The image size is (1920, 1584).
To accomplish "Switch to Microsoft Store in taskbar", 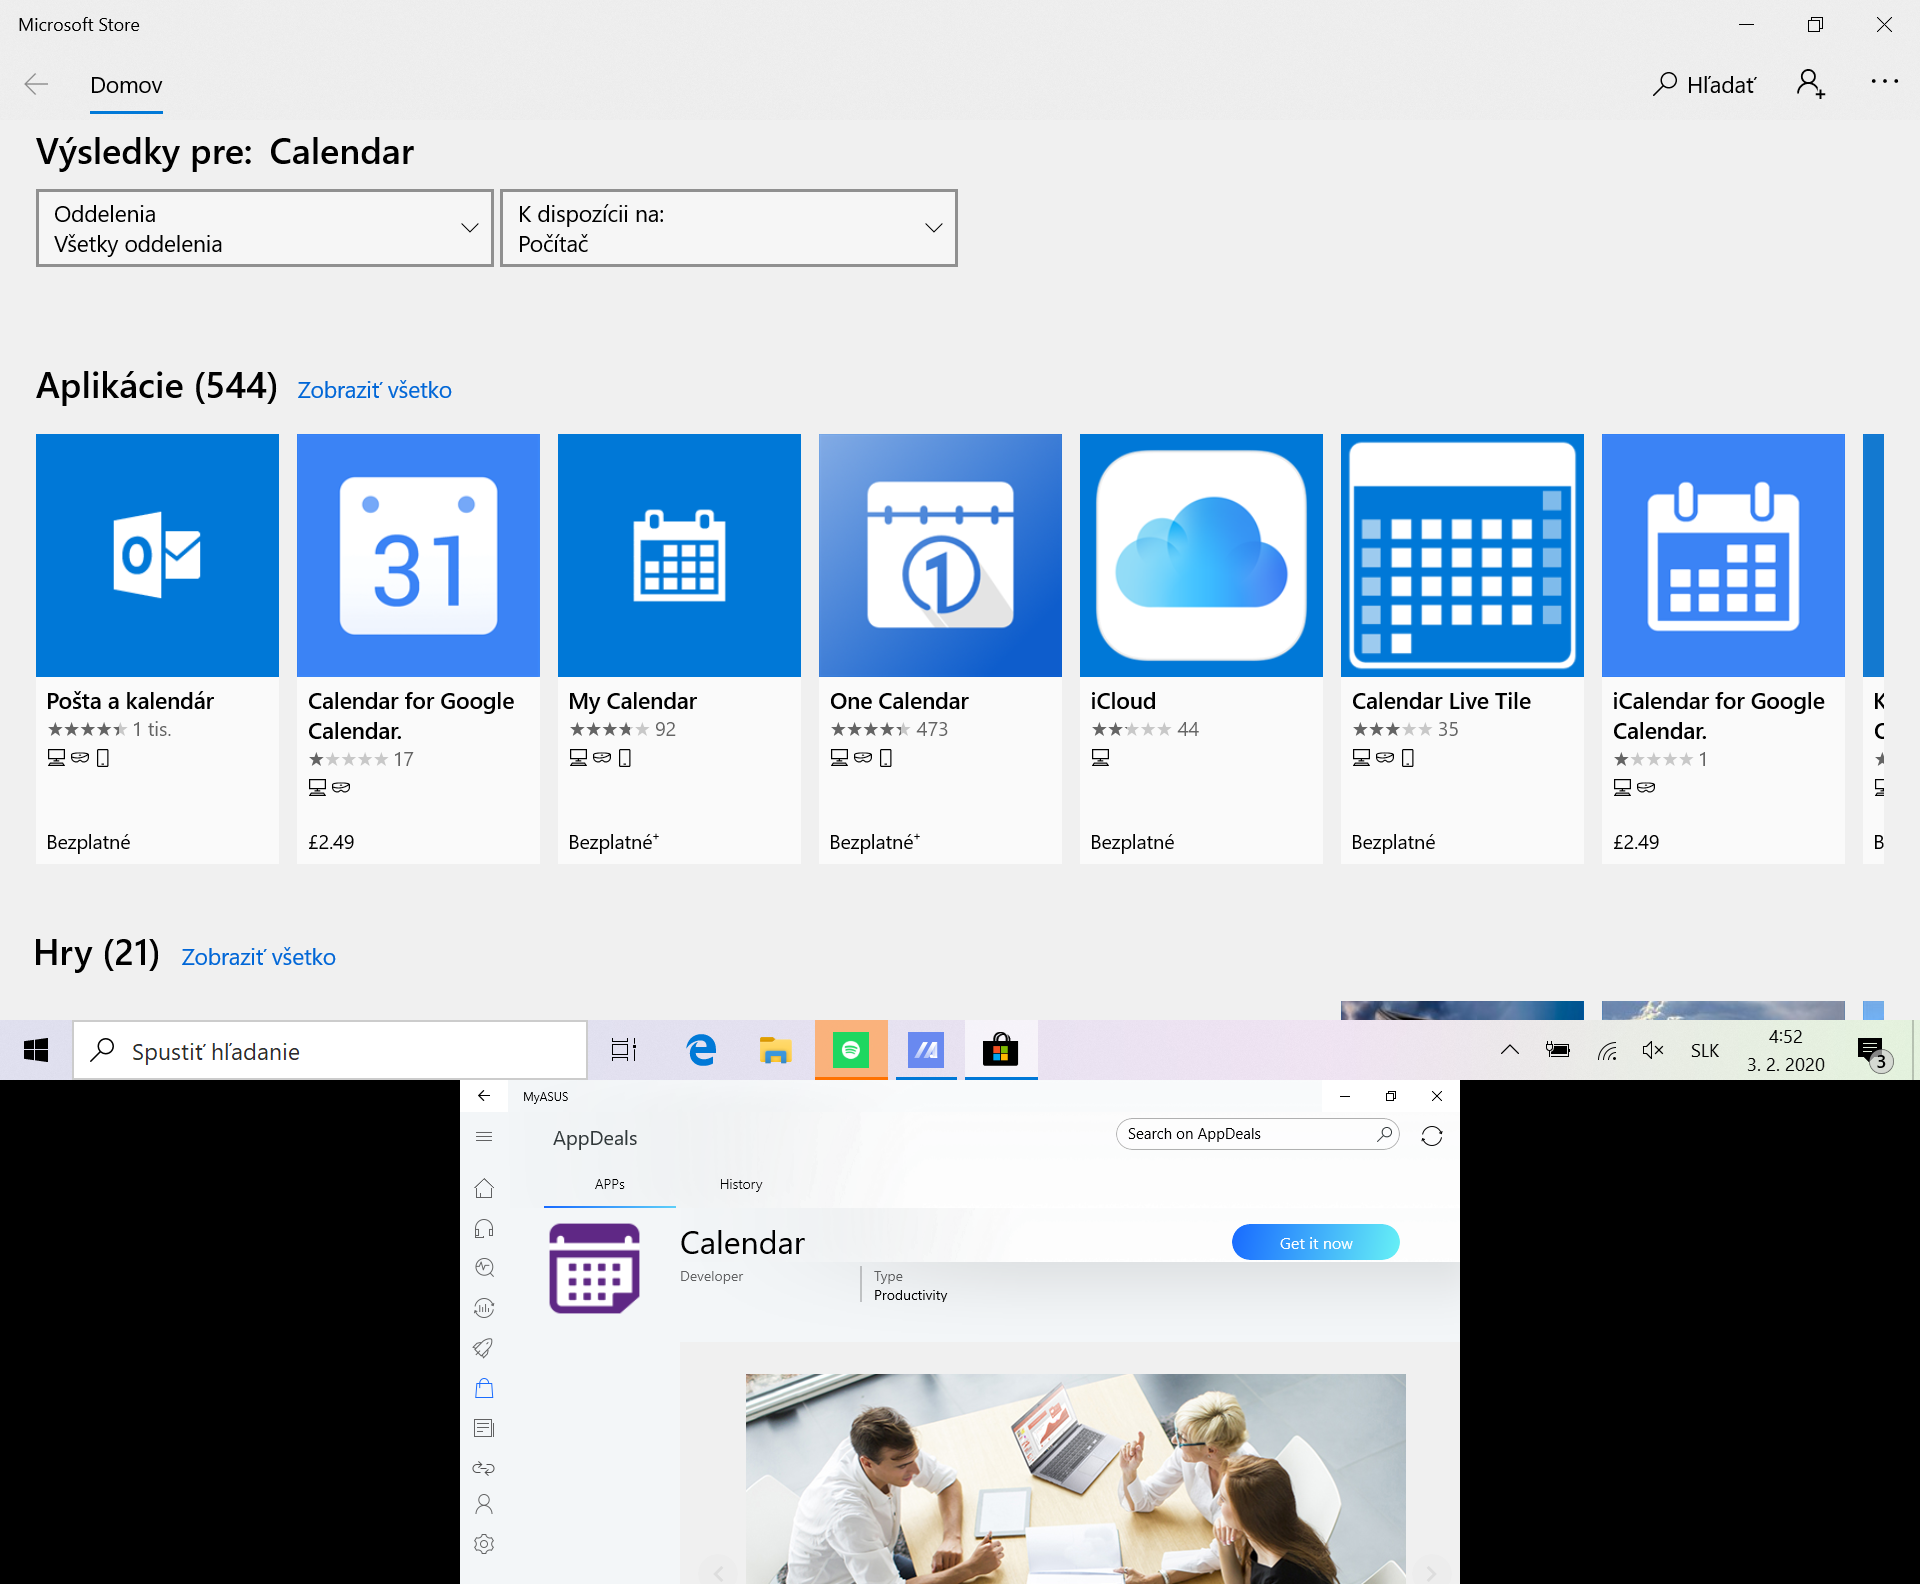I will 1000,1050.
